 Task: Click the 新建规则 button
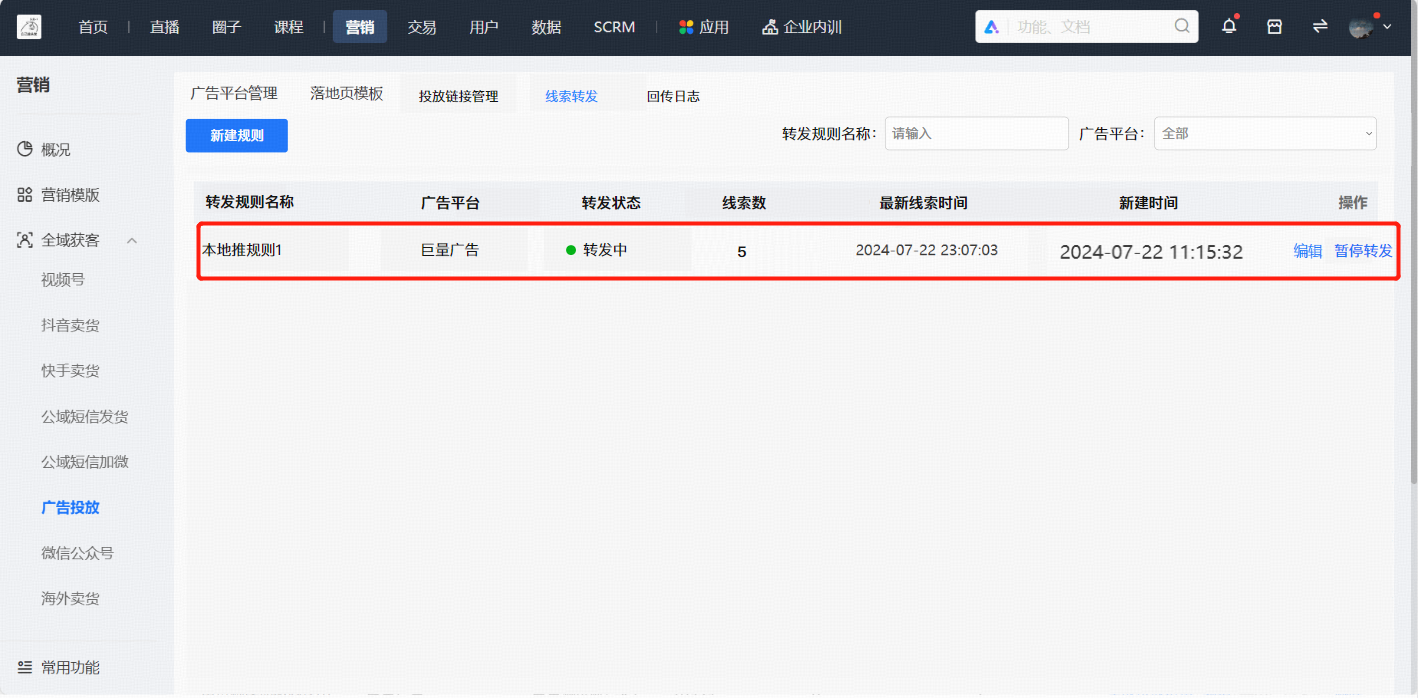[237, 136]
